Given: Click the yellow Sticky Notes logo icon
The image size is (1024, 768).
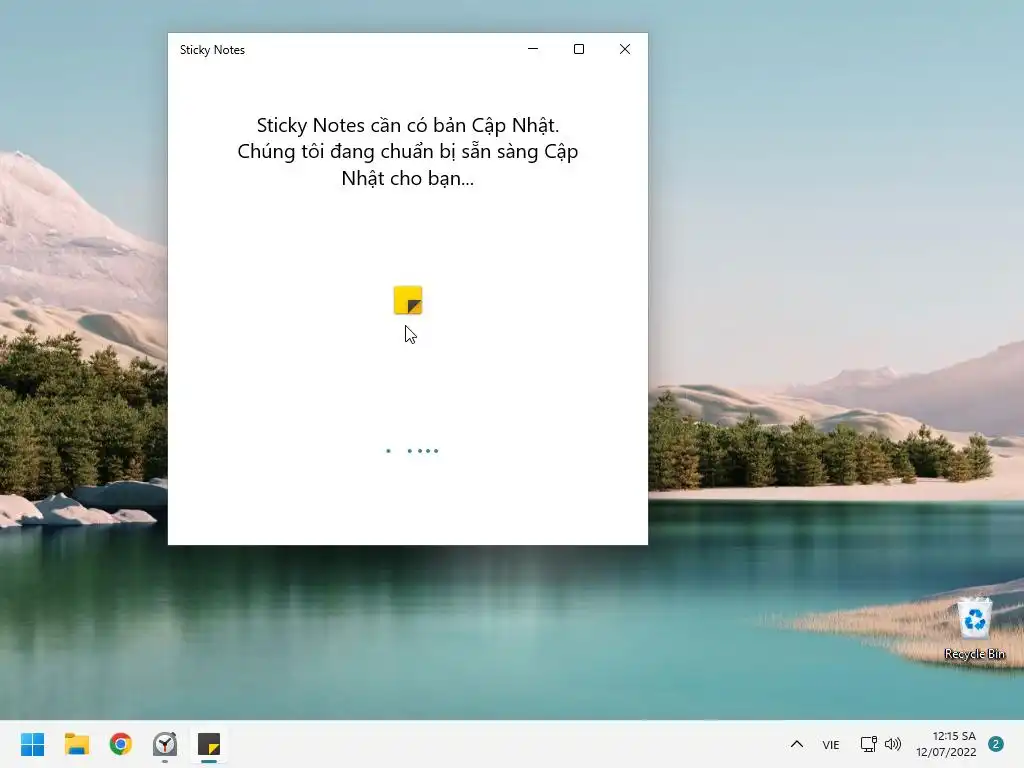Looking at the screenshot, I should tap(408, 300).
